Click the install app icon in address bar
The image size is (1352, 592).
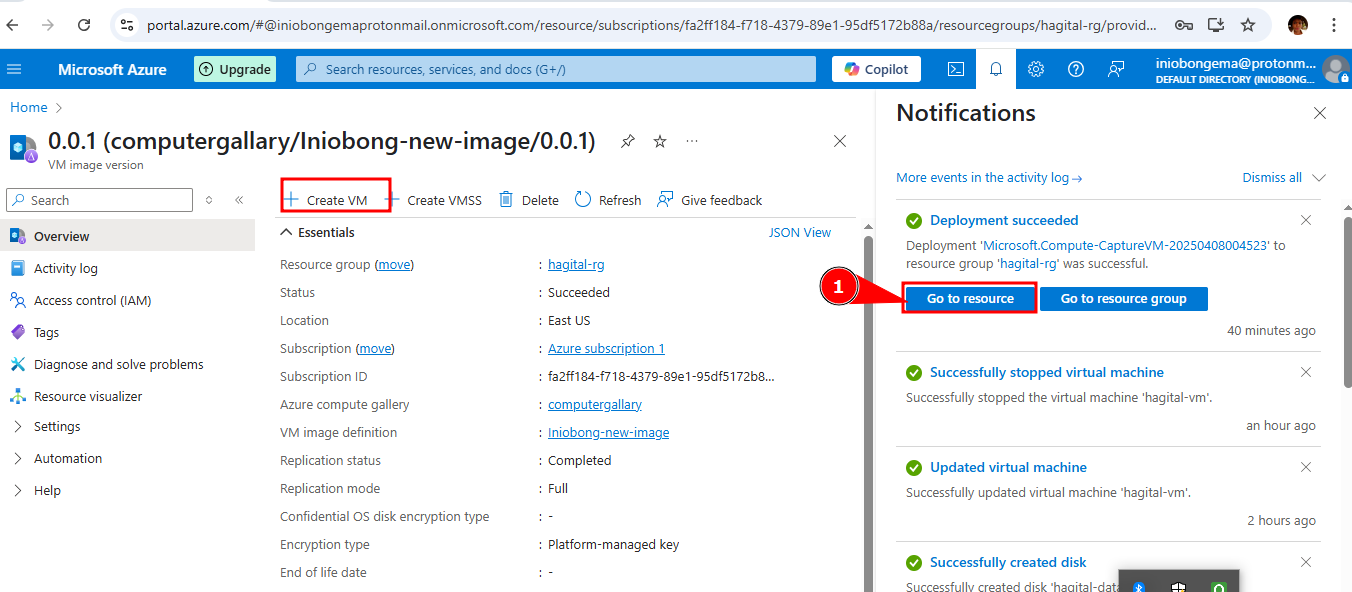(1216, 25)
